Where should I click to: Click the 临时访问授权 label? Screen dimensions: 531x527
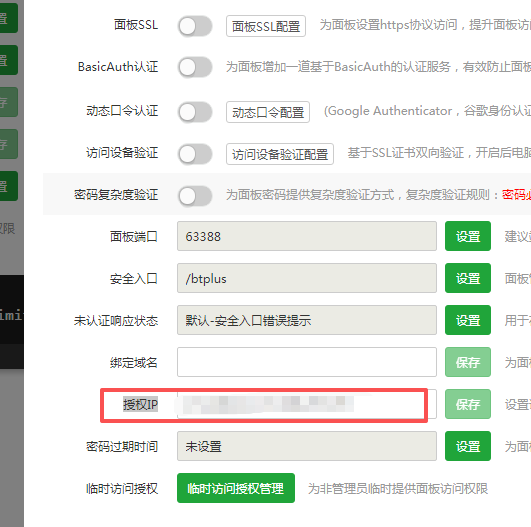click(122, 489)
